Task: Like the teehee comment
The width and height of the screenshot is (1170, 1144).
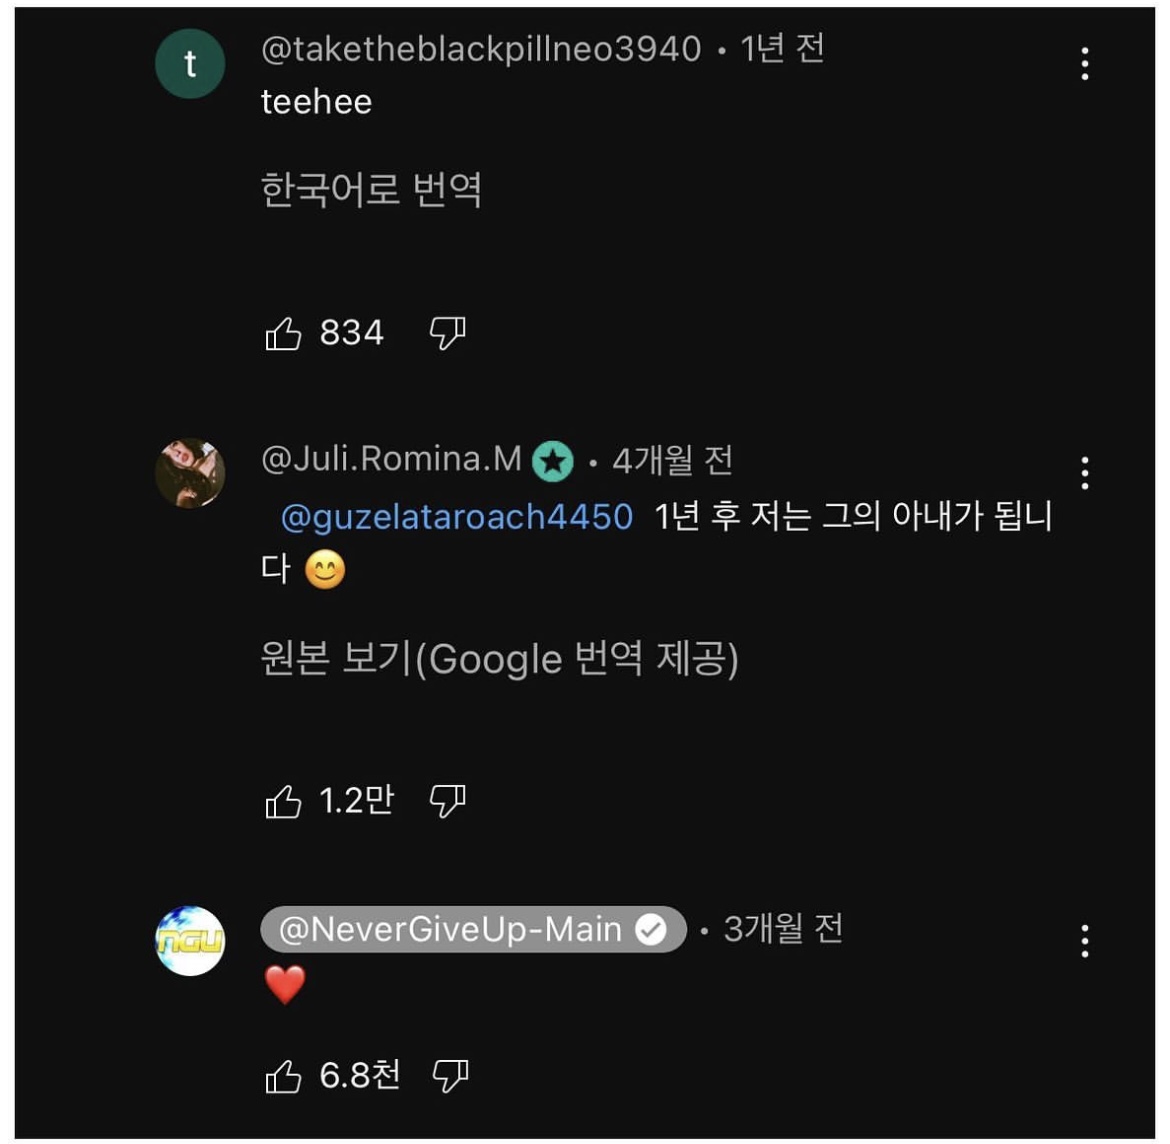Action: (x=284, y=334)
